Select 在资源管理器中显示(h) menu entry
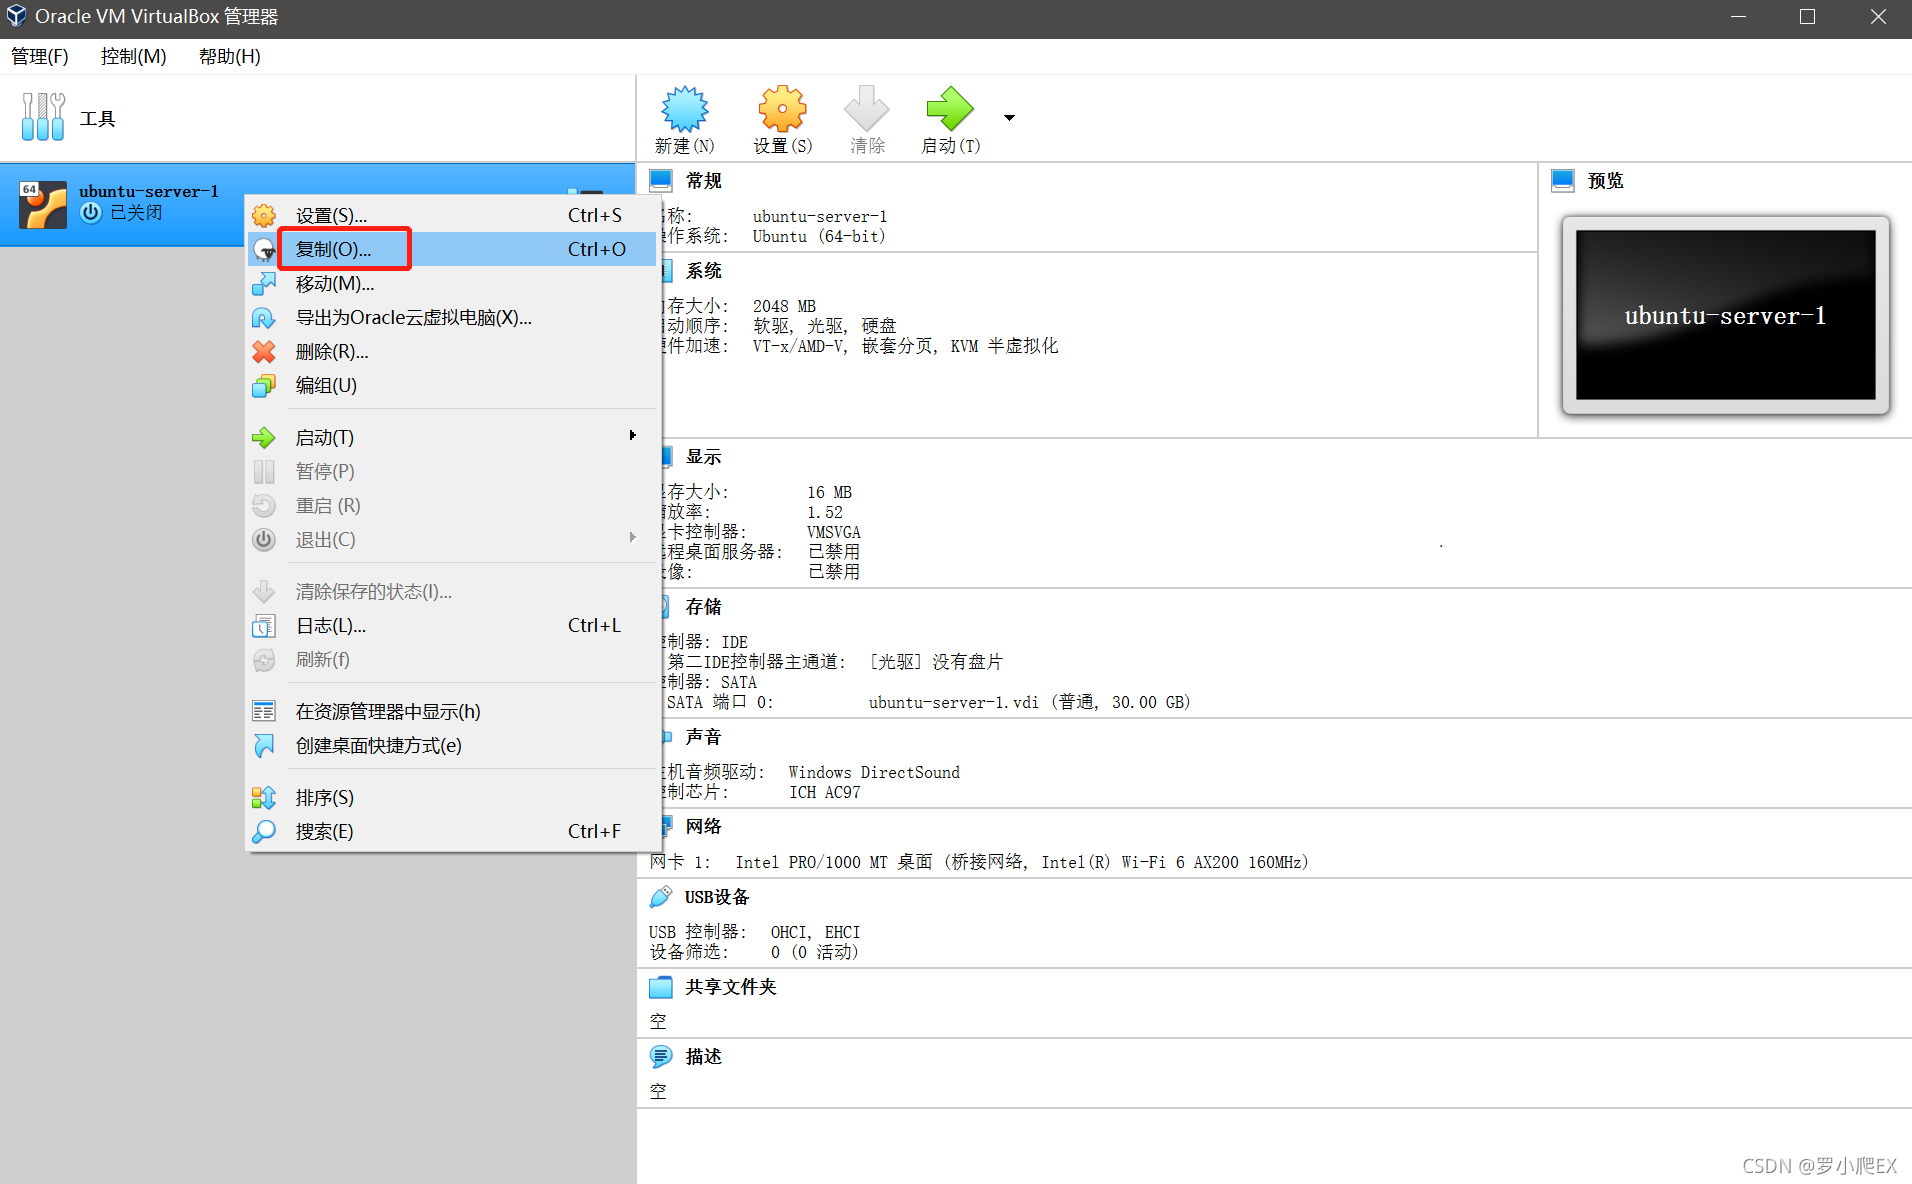The image size is (1912, 1184). [452, 711]
